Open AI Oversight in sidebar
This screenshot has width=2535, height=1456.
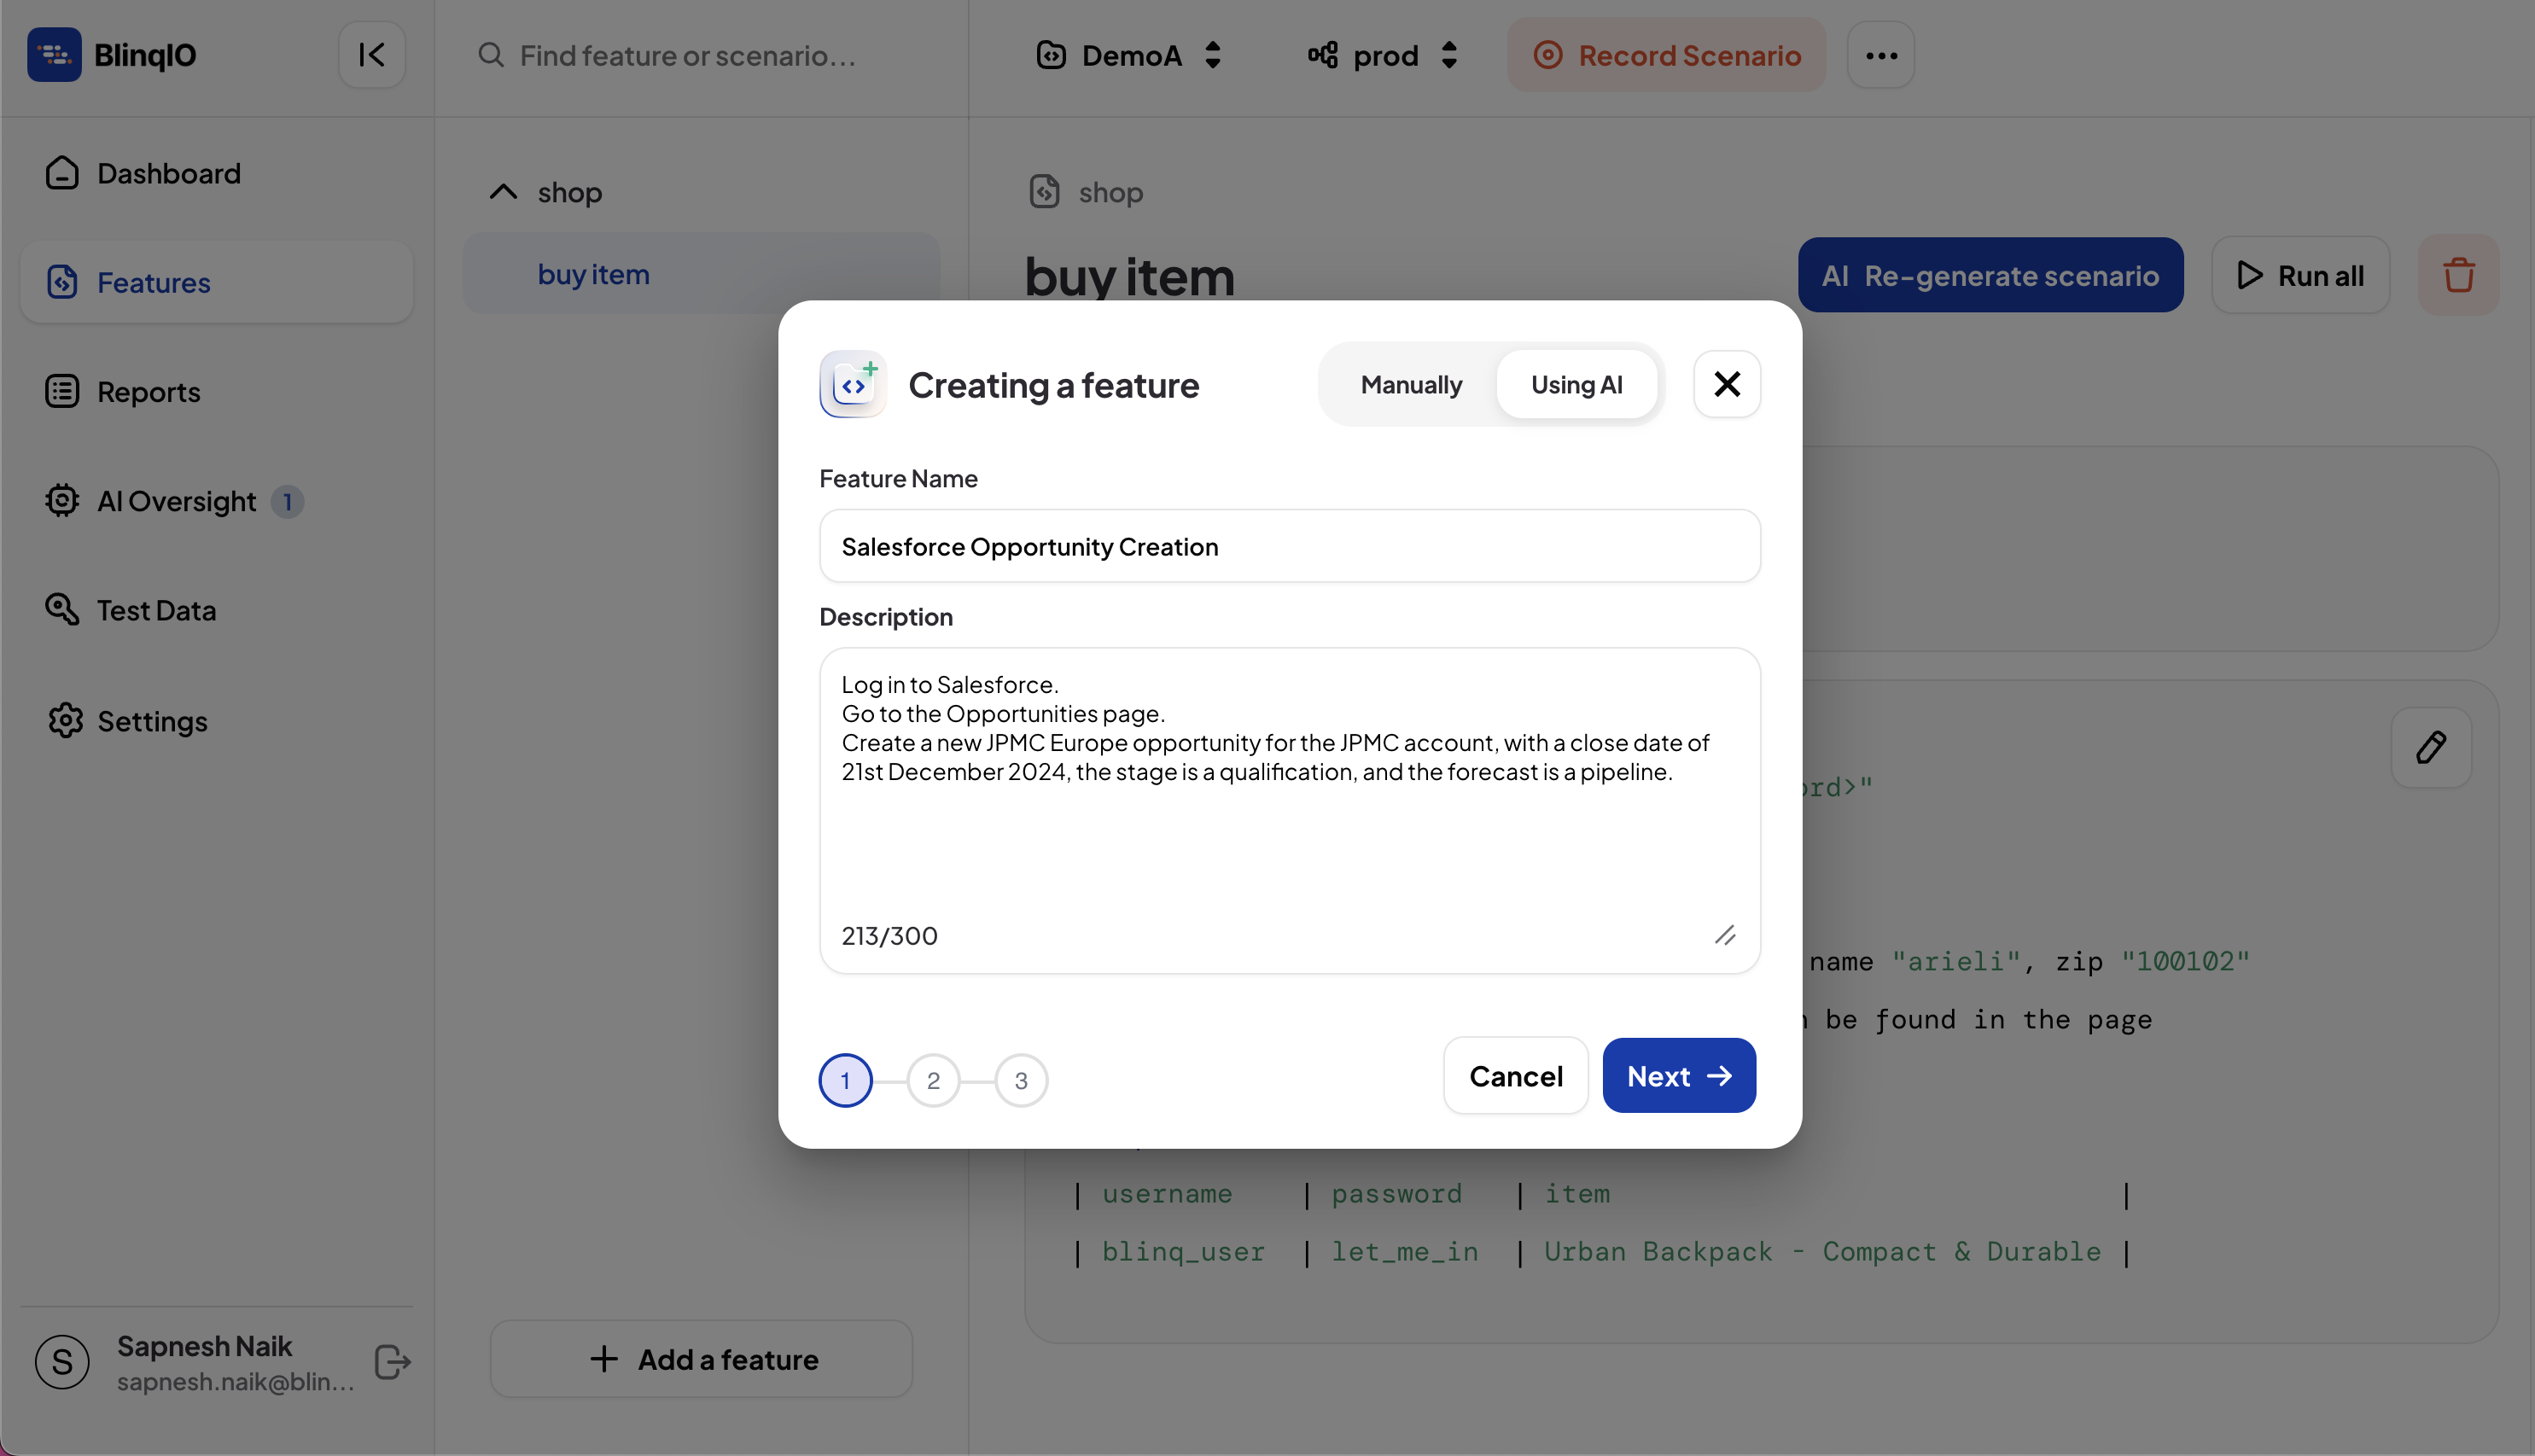pyautogui.click(x=217, y=500)
